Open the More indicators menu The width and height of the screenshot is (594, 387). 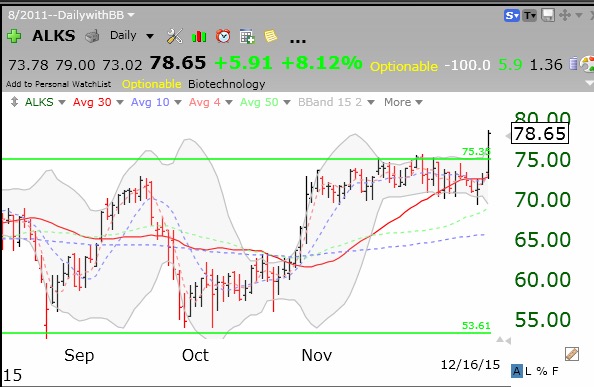(403, 102)
